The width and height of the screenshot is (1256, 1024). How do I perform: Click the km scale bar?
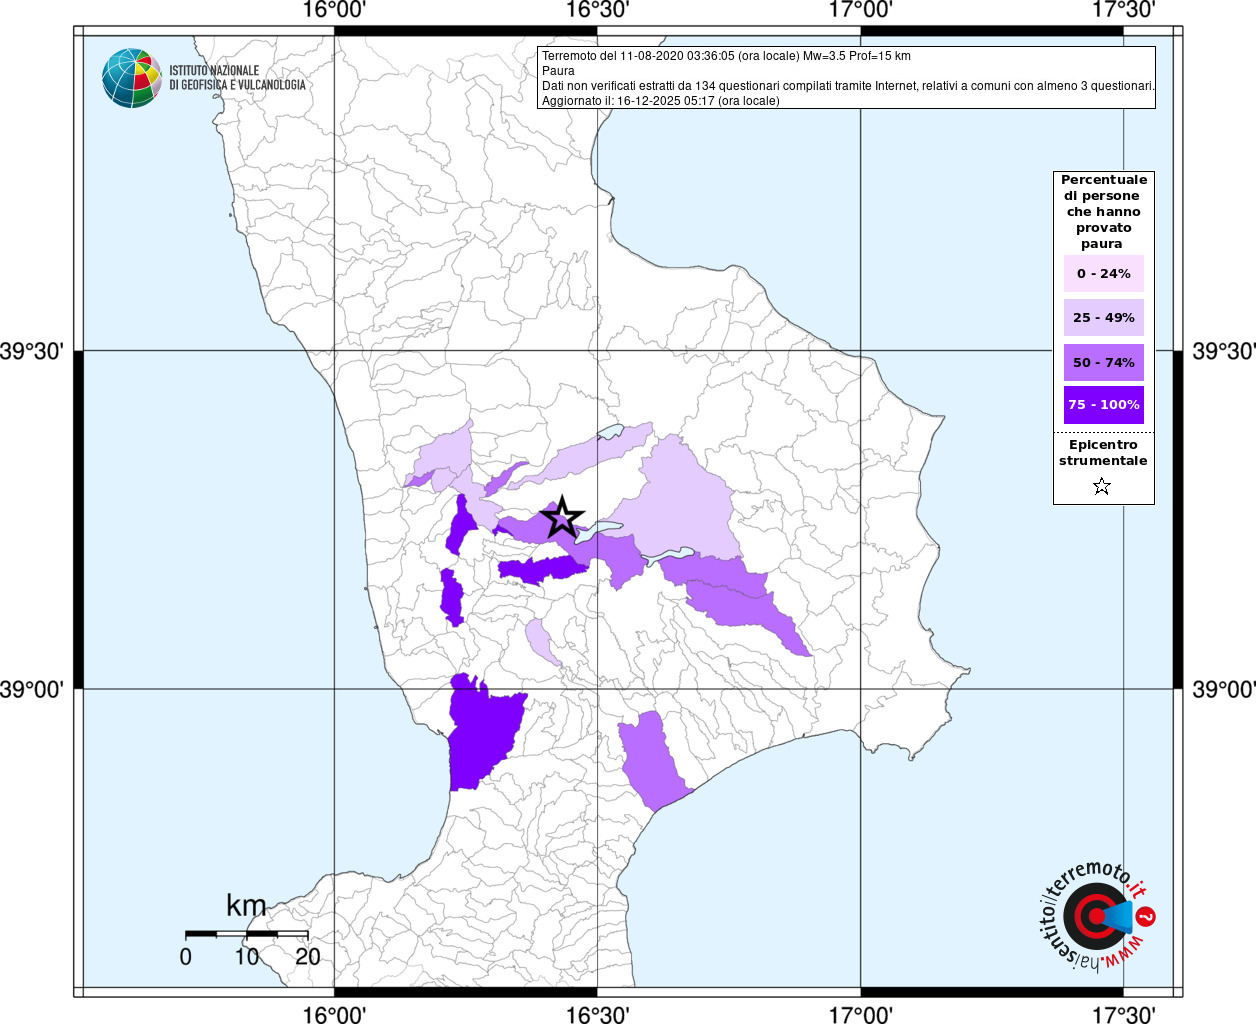pos(246,934)
